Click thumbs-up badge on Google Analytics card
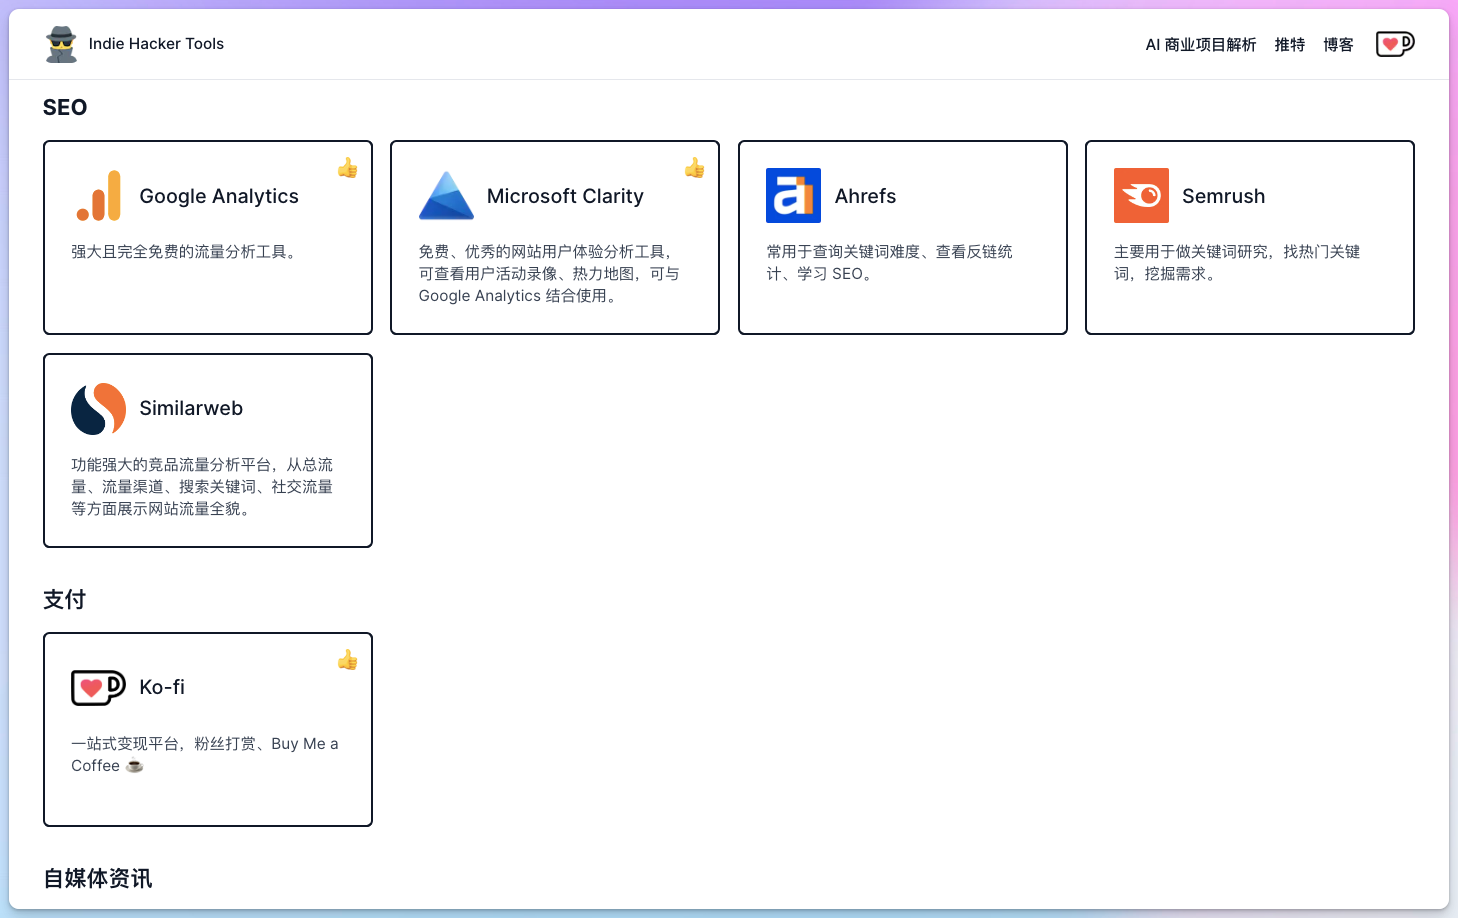The image size is (1458, 918). 347,168
